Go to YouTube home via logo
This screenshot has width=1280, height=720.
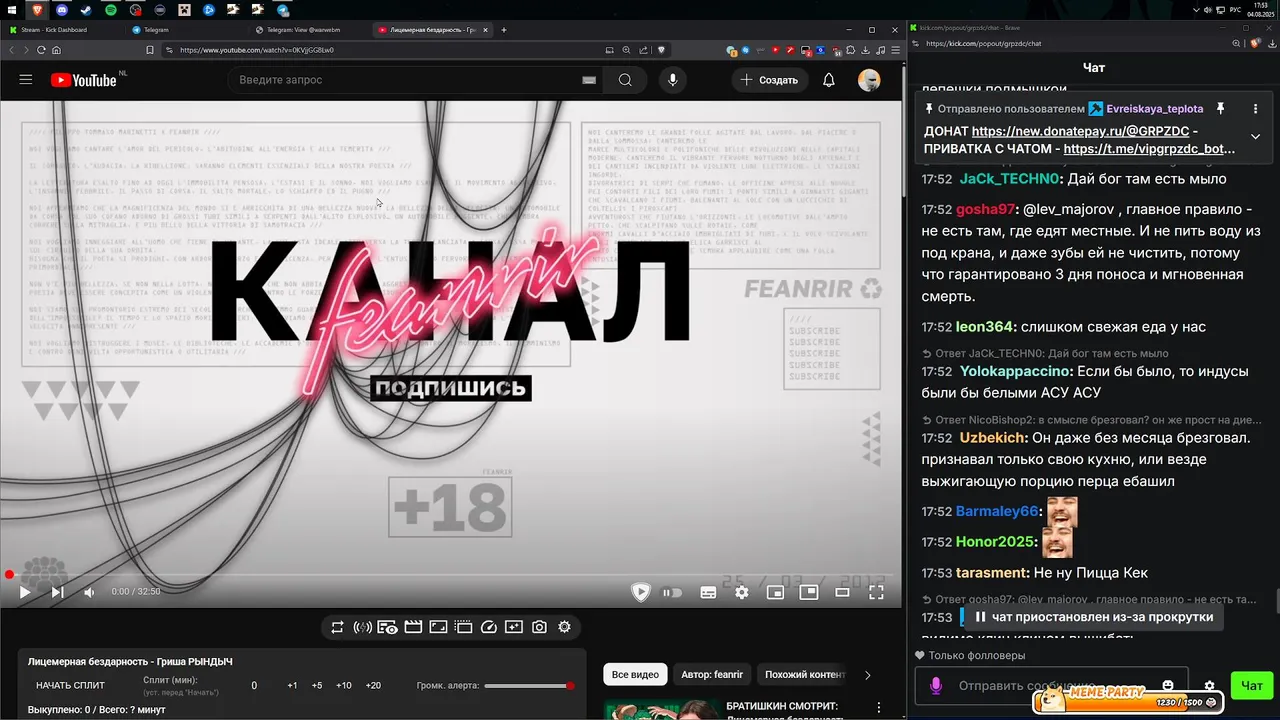(84, 80)
